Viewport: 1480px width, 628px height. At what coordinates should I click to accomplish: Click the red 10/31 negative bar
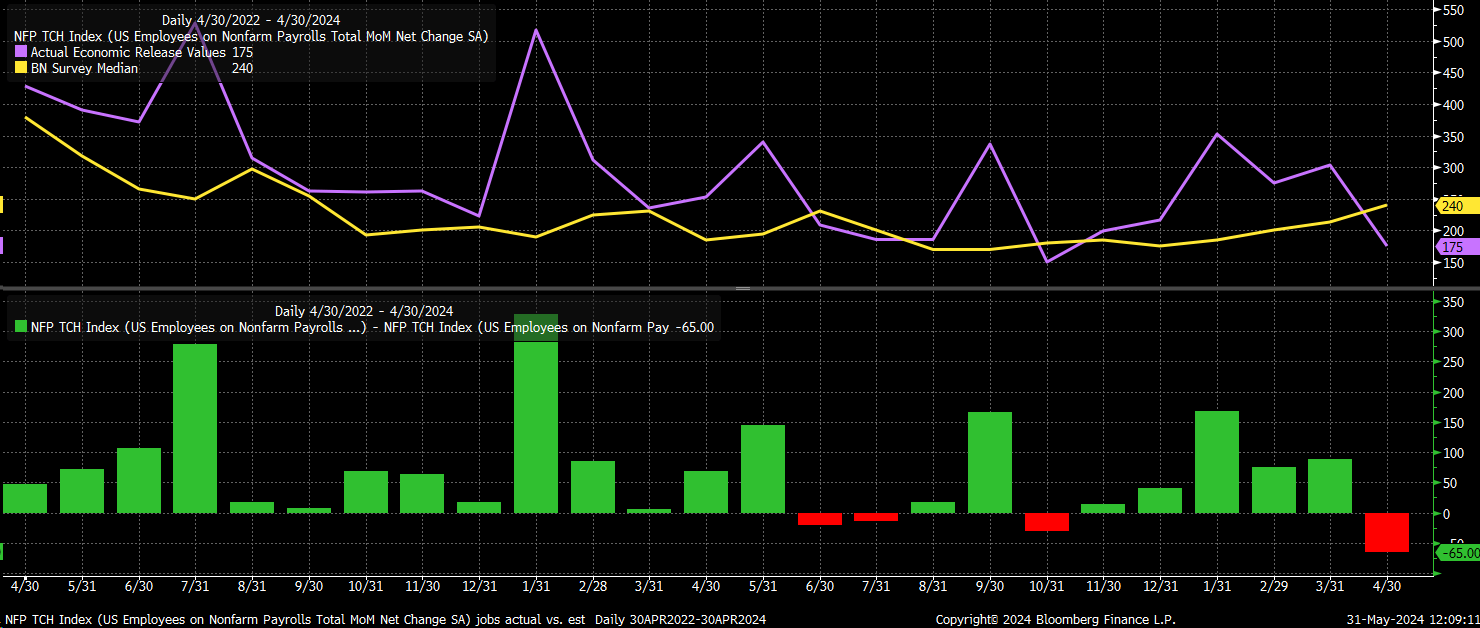(1047, 522)
